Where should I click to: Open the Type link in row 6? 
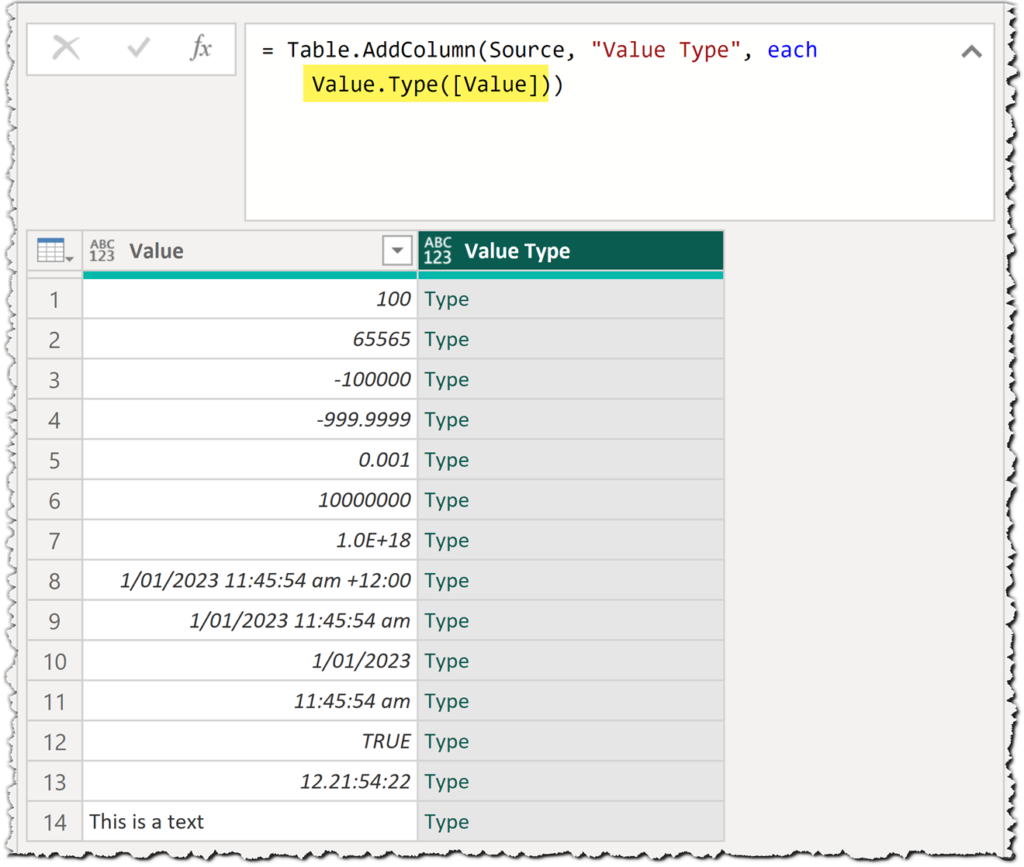click(x=447, y=501)
